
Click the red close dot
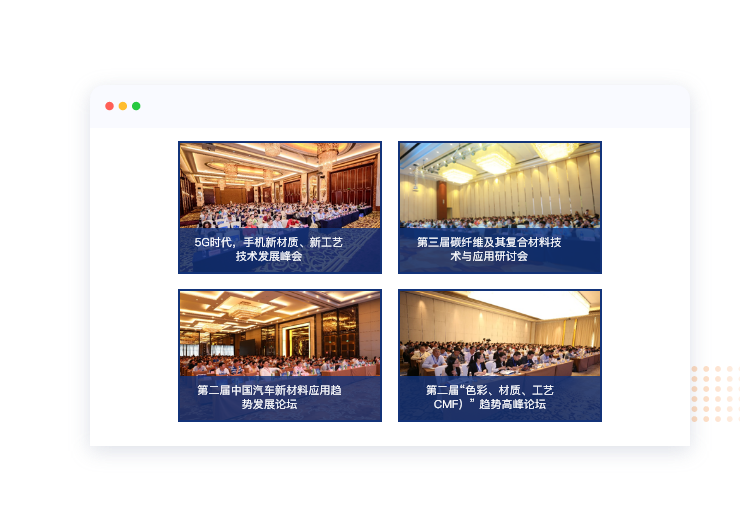pos(109,106)
